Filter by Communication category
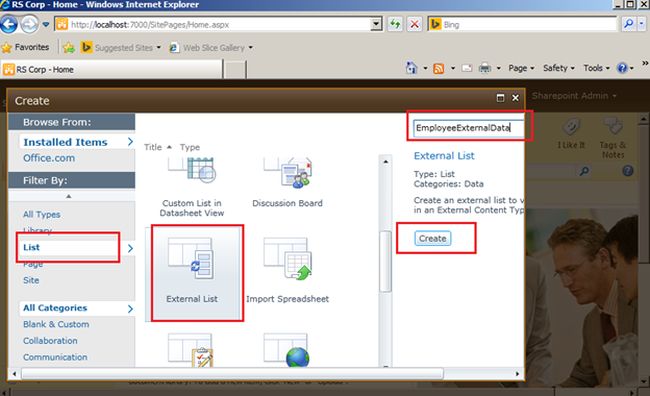This screenshot has width=650, height=396. coord(55,357)
